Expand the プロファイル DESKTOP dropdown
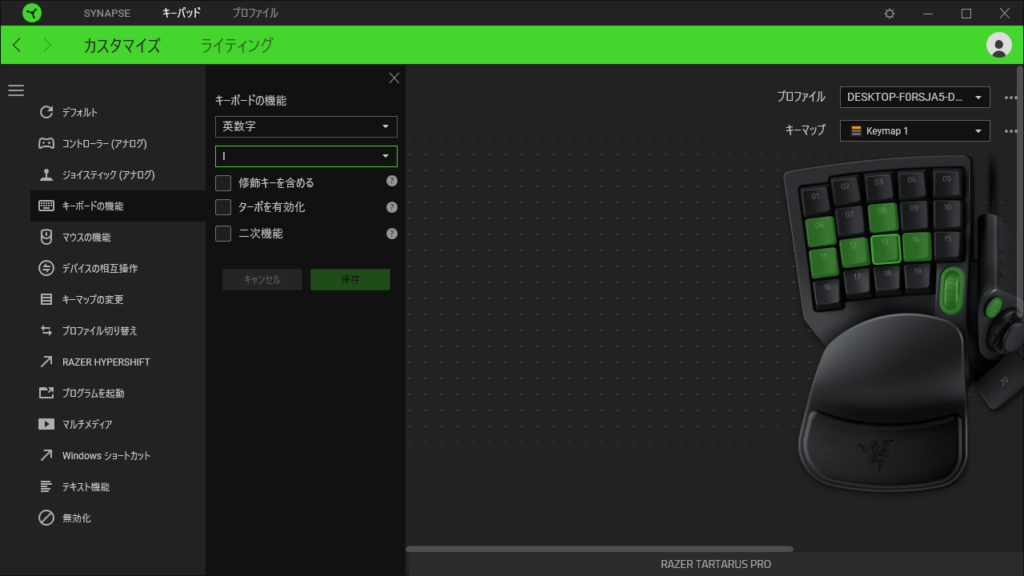The width and height of the screenshot is (1024, 576). pyautogui.click(x=915, y=97)
